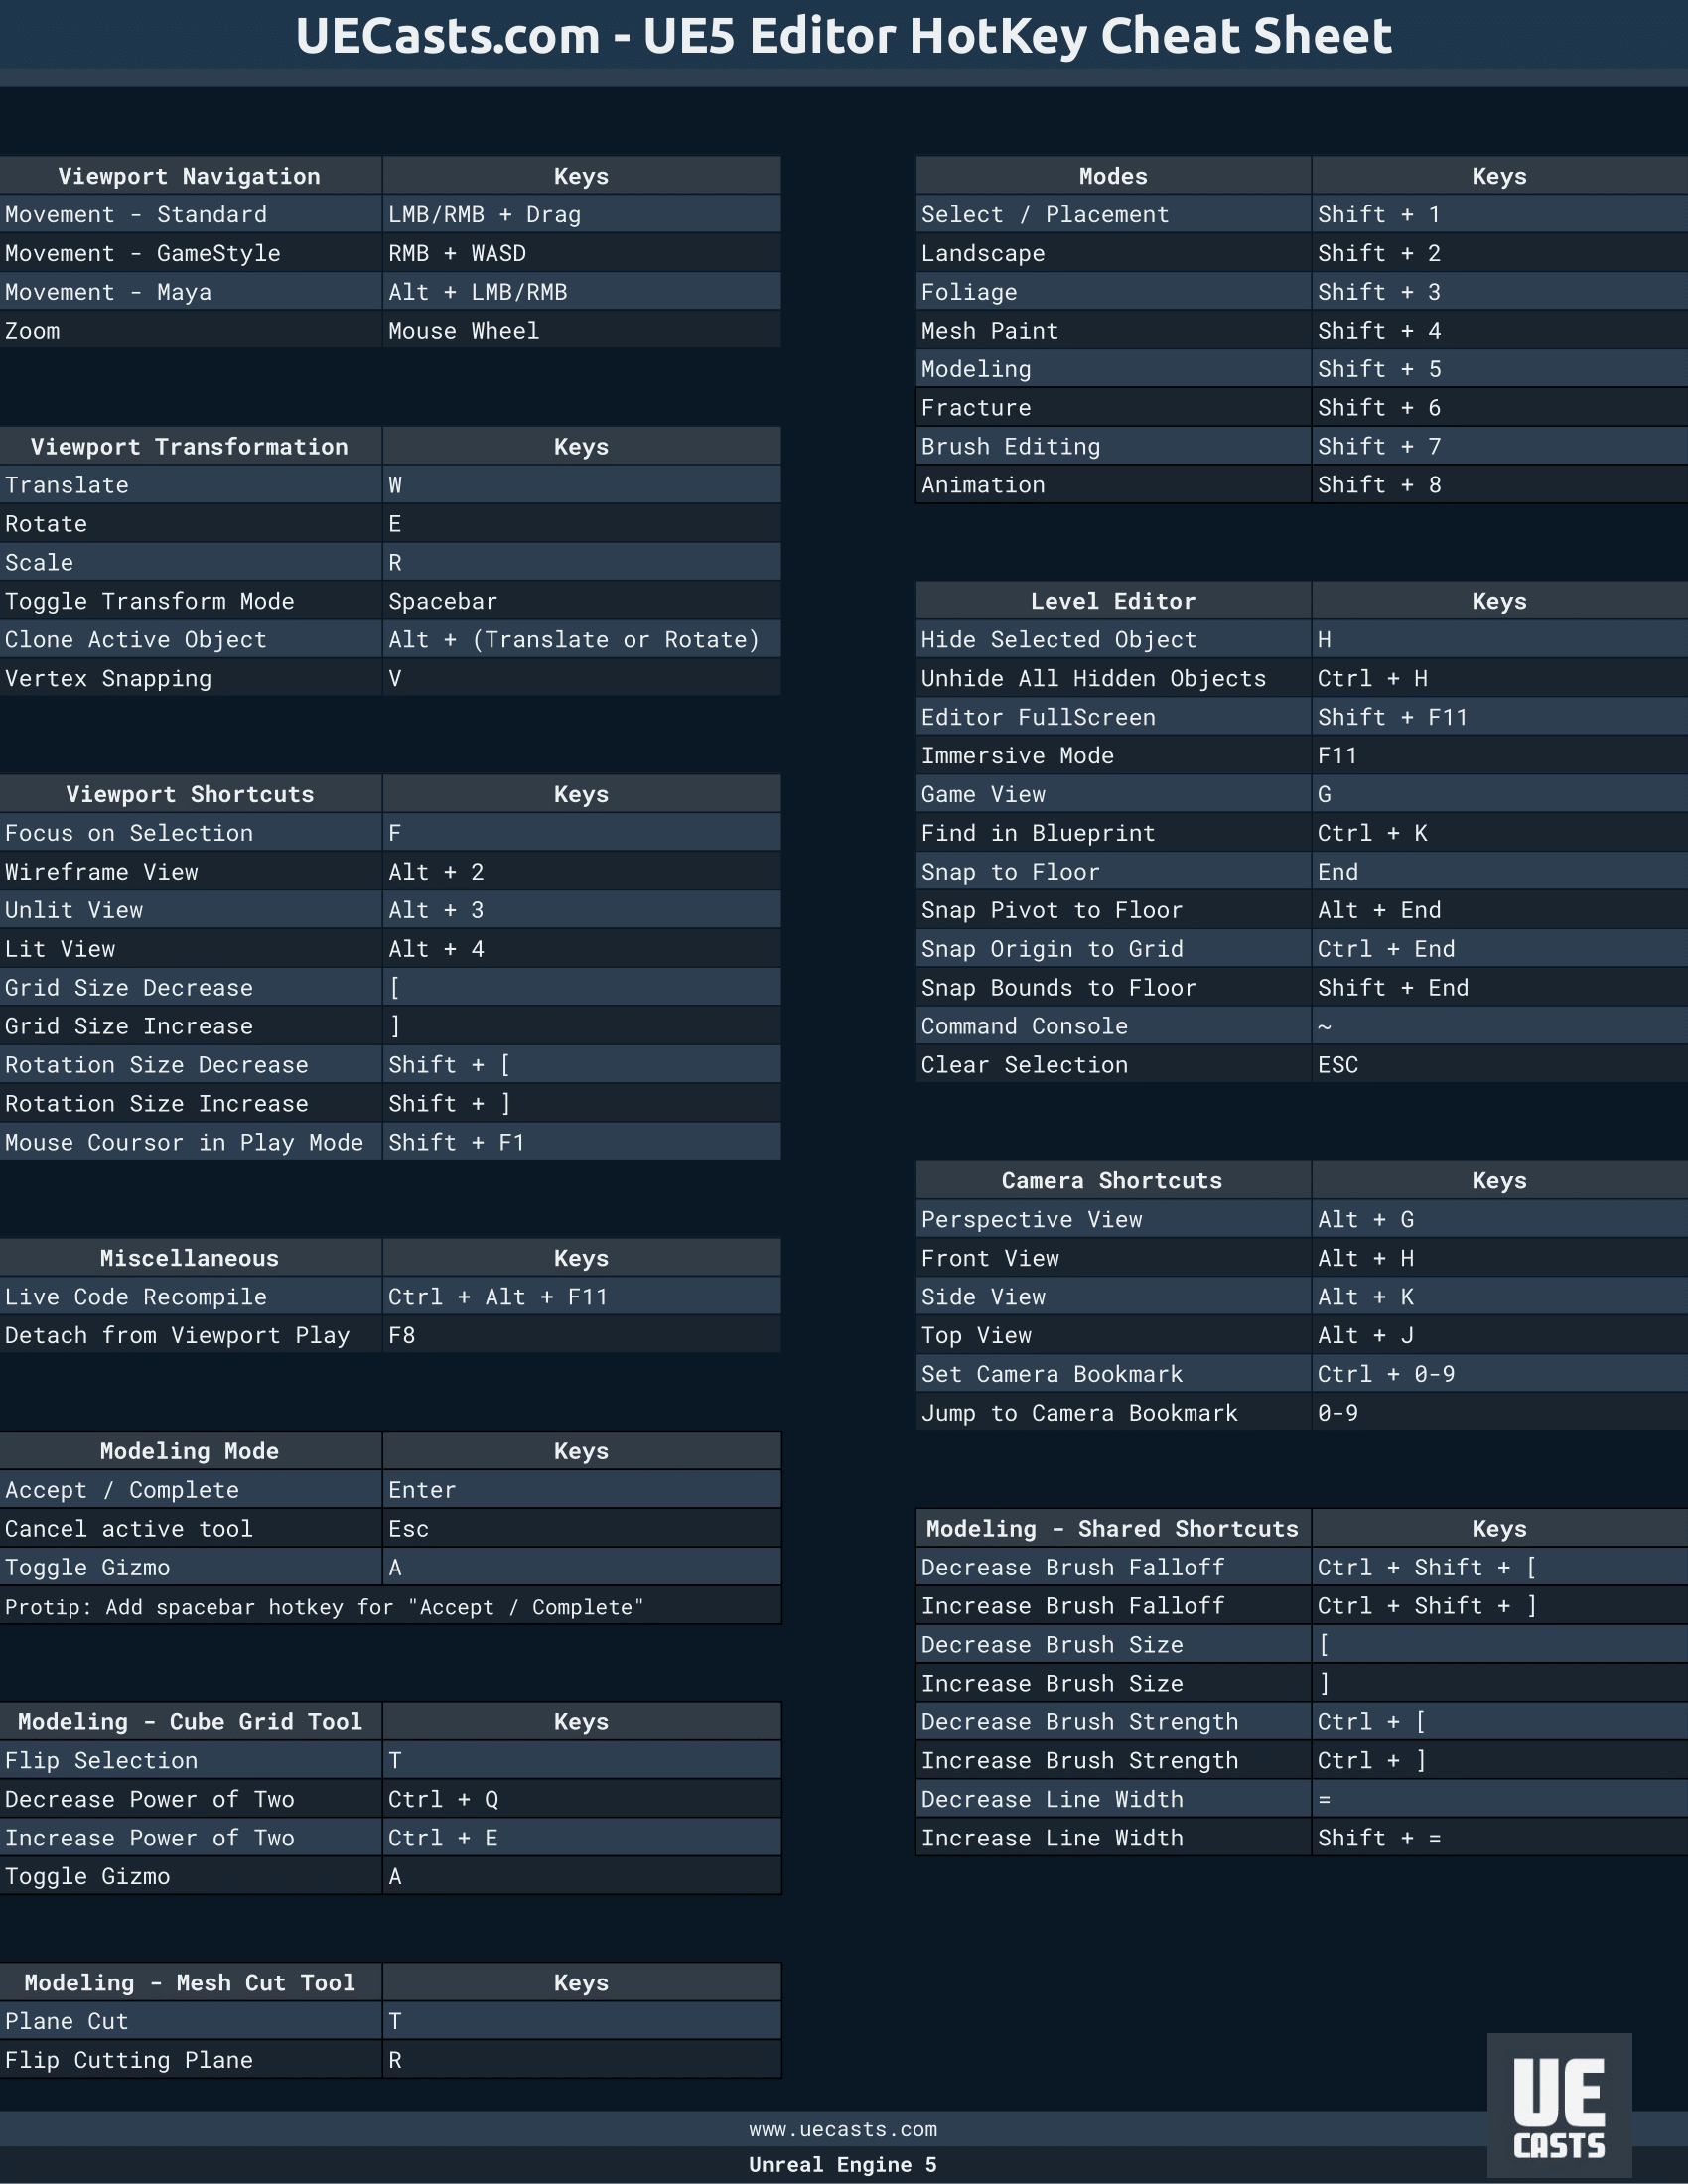Select the 'Level Editor' table header
Screen dimensions: 1688x2184
pyautogui.click(x=1113, y=601)
